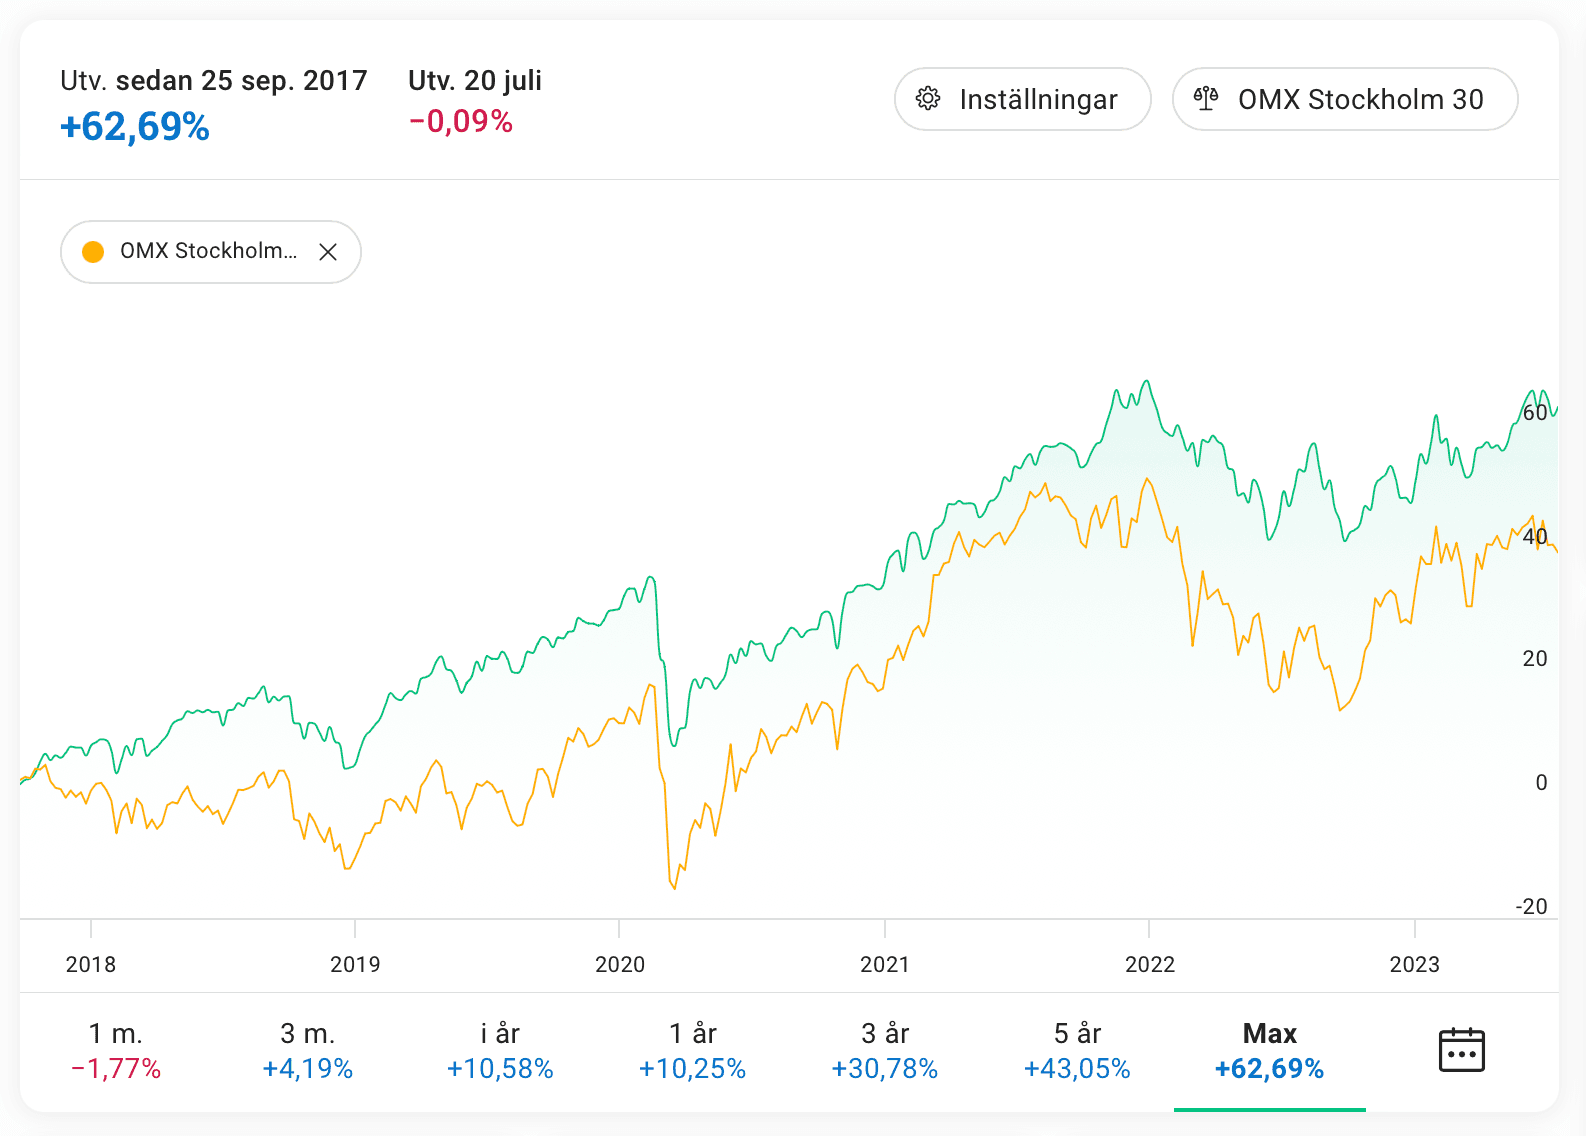This screenshot has width=1586, height=1136.
Task: Click the settings gear icon
Action: click(928, 99)
